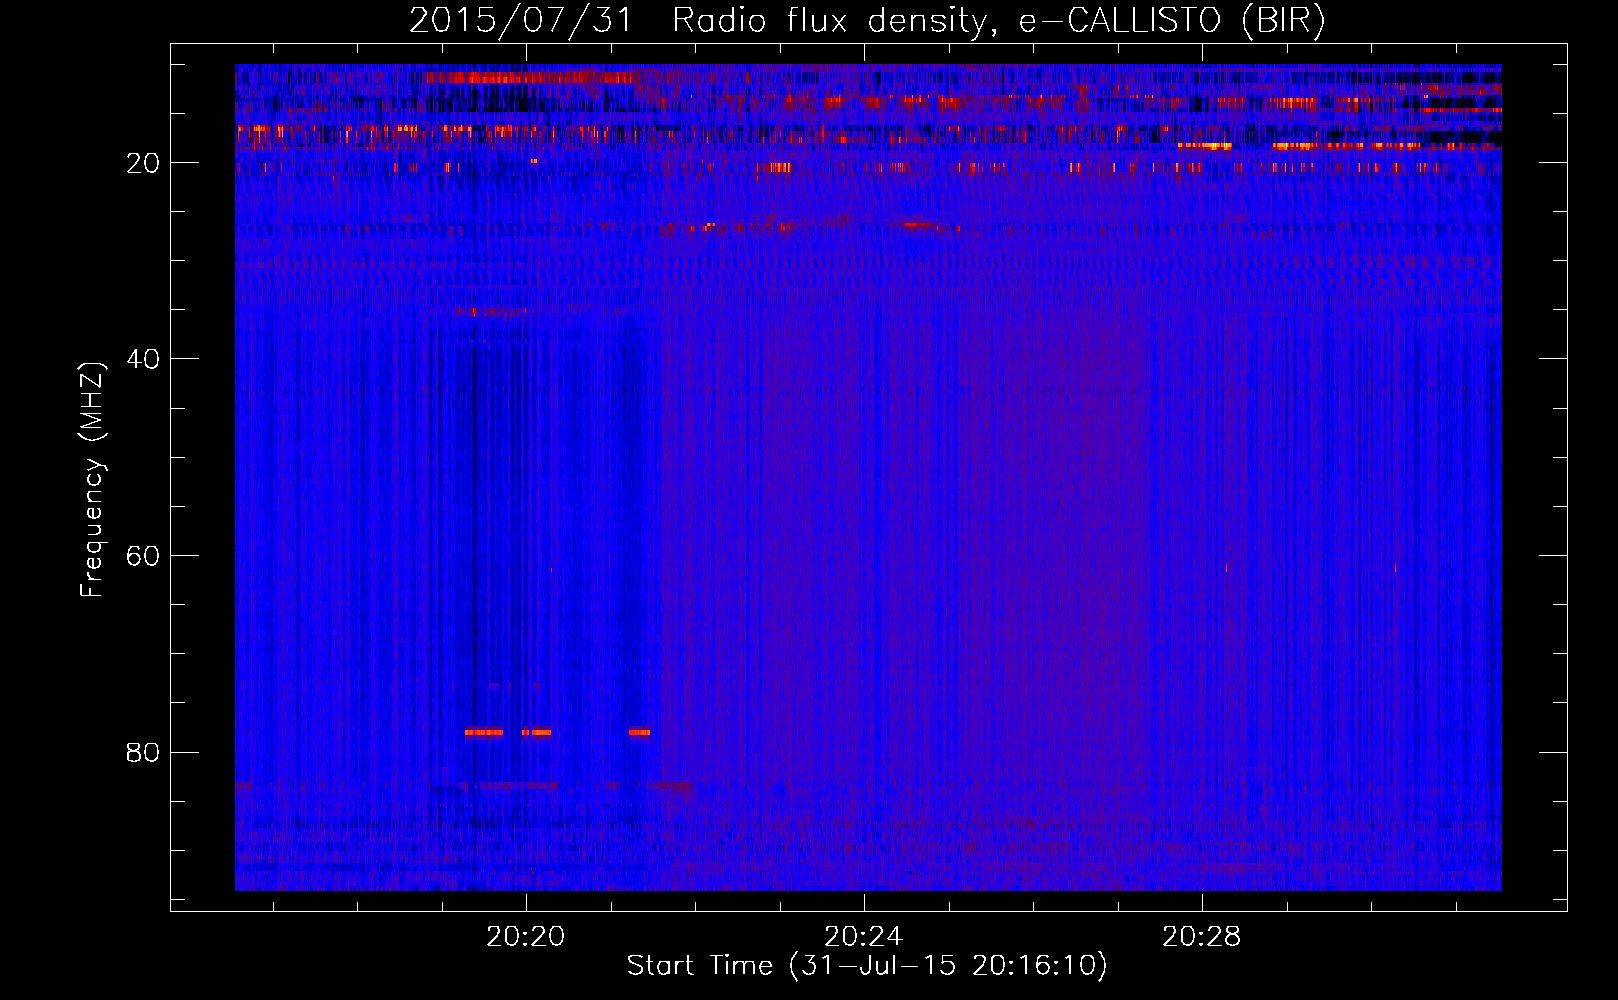This screenshot has height=1000, width=1618.
Task: Click the spectrogram plot area
Action: click(x=868, y=477)
